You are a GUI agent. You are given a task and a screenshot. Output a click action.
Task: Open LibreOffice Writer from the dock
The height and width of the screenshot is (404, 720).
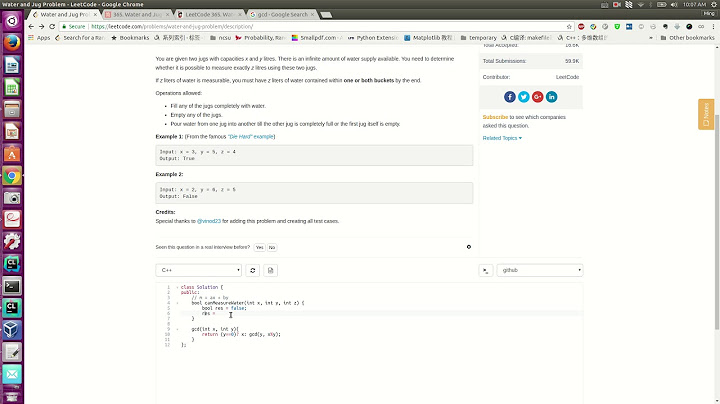point(12,65)
